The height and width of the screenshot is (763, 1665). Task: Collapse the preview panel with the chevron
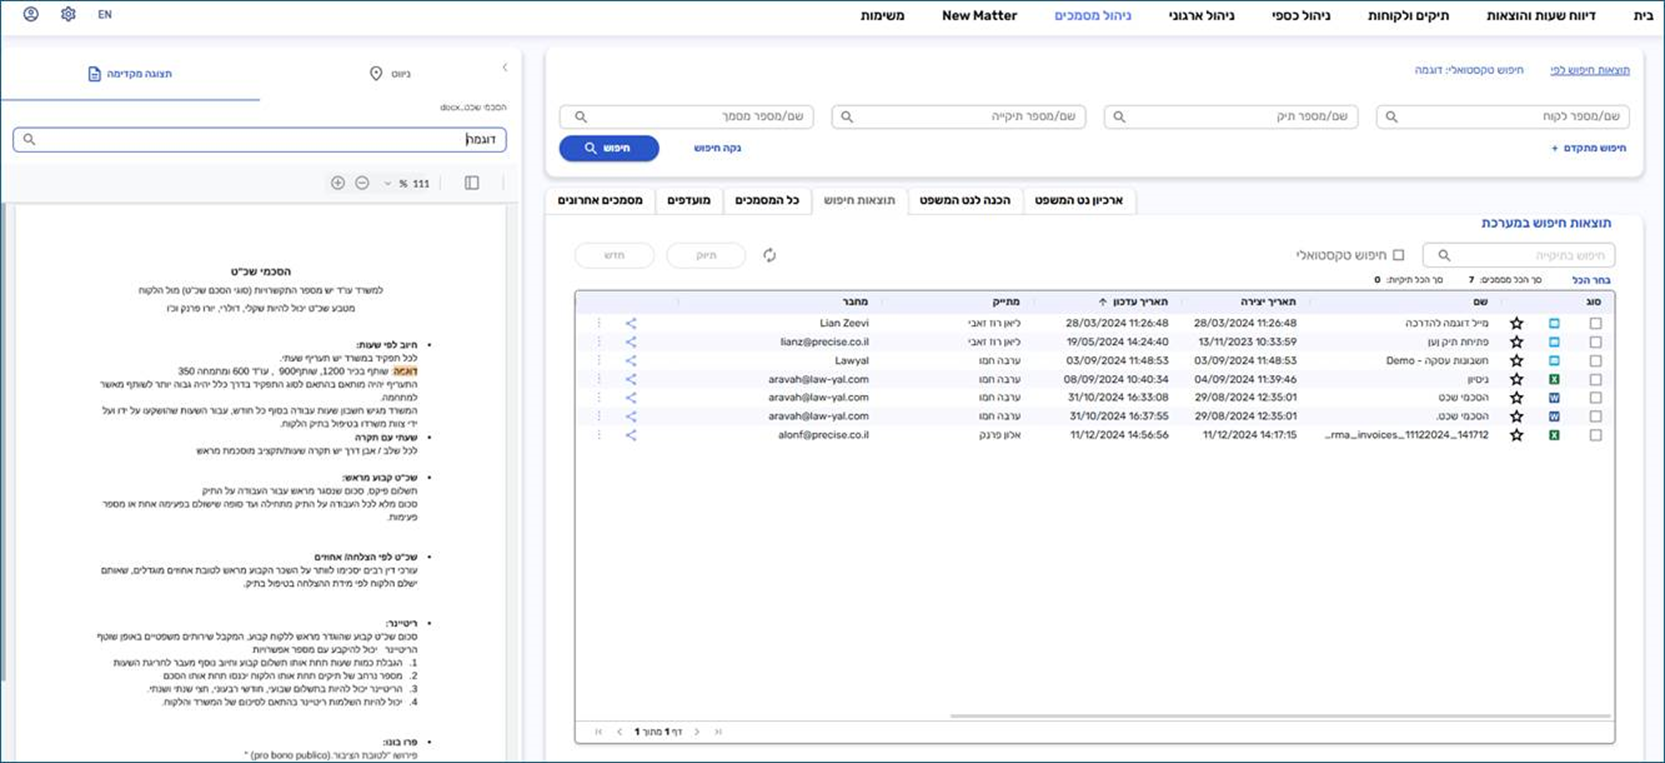point(505,68)
